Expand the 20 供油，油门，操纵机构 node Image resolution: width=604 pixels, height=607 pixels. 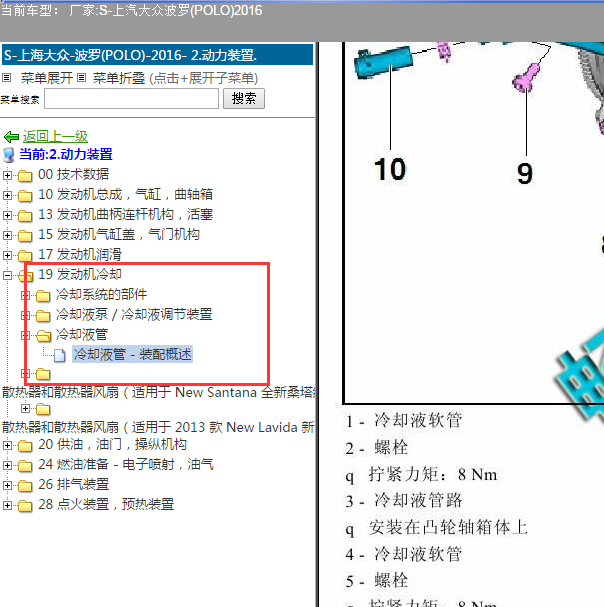pos(7,445)
